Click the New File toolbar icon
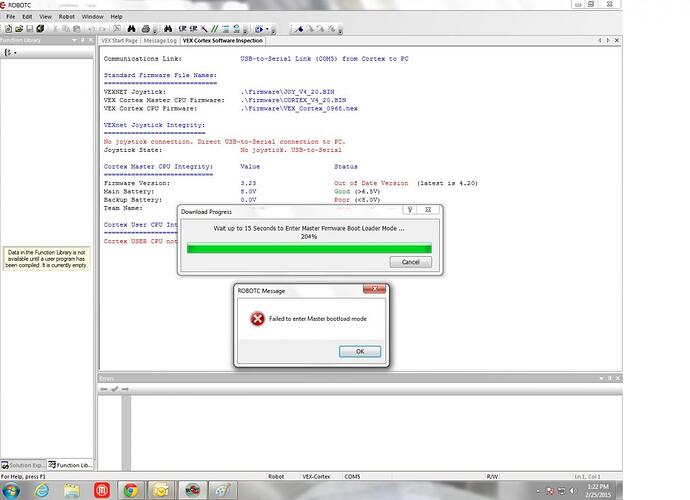This screenshot has width=690, height=500. 8,29
